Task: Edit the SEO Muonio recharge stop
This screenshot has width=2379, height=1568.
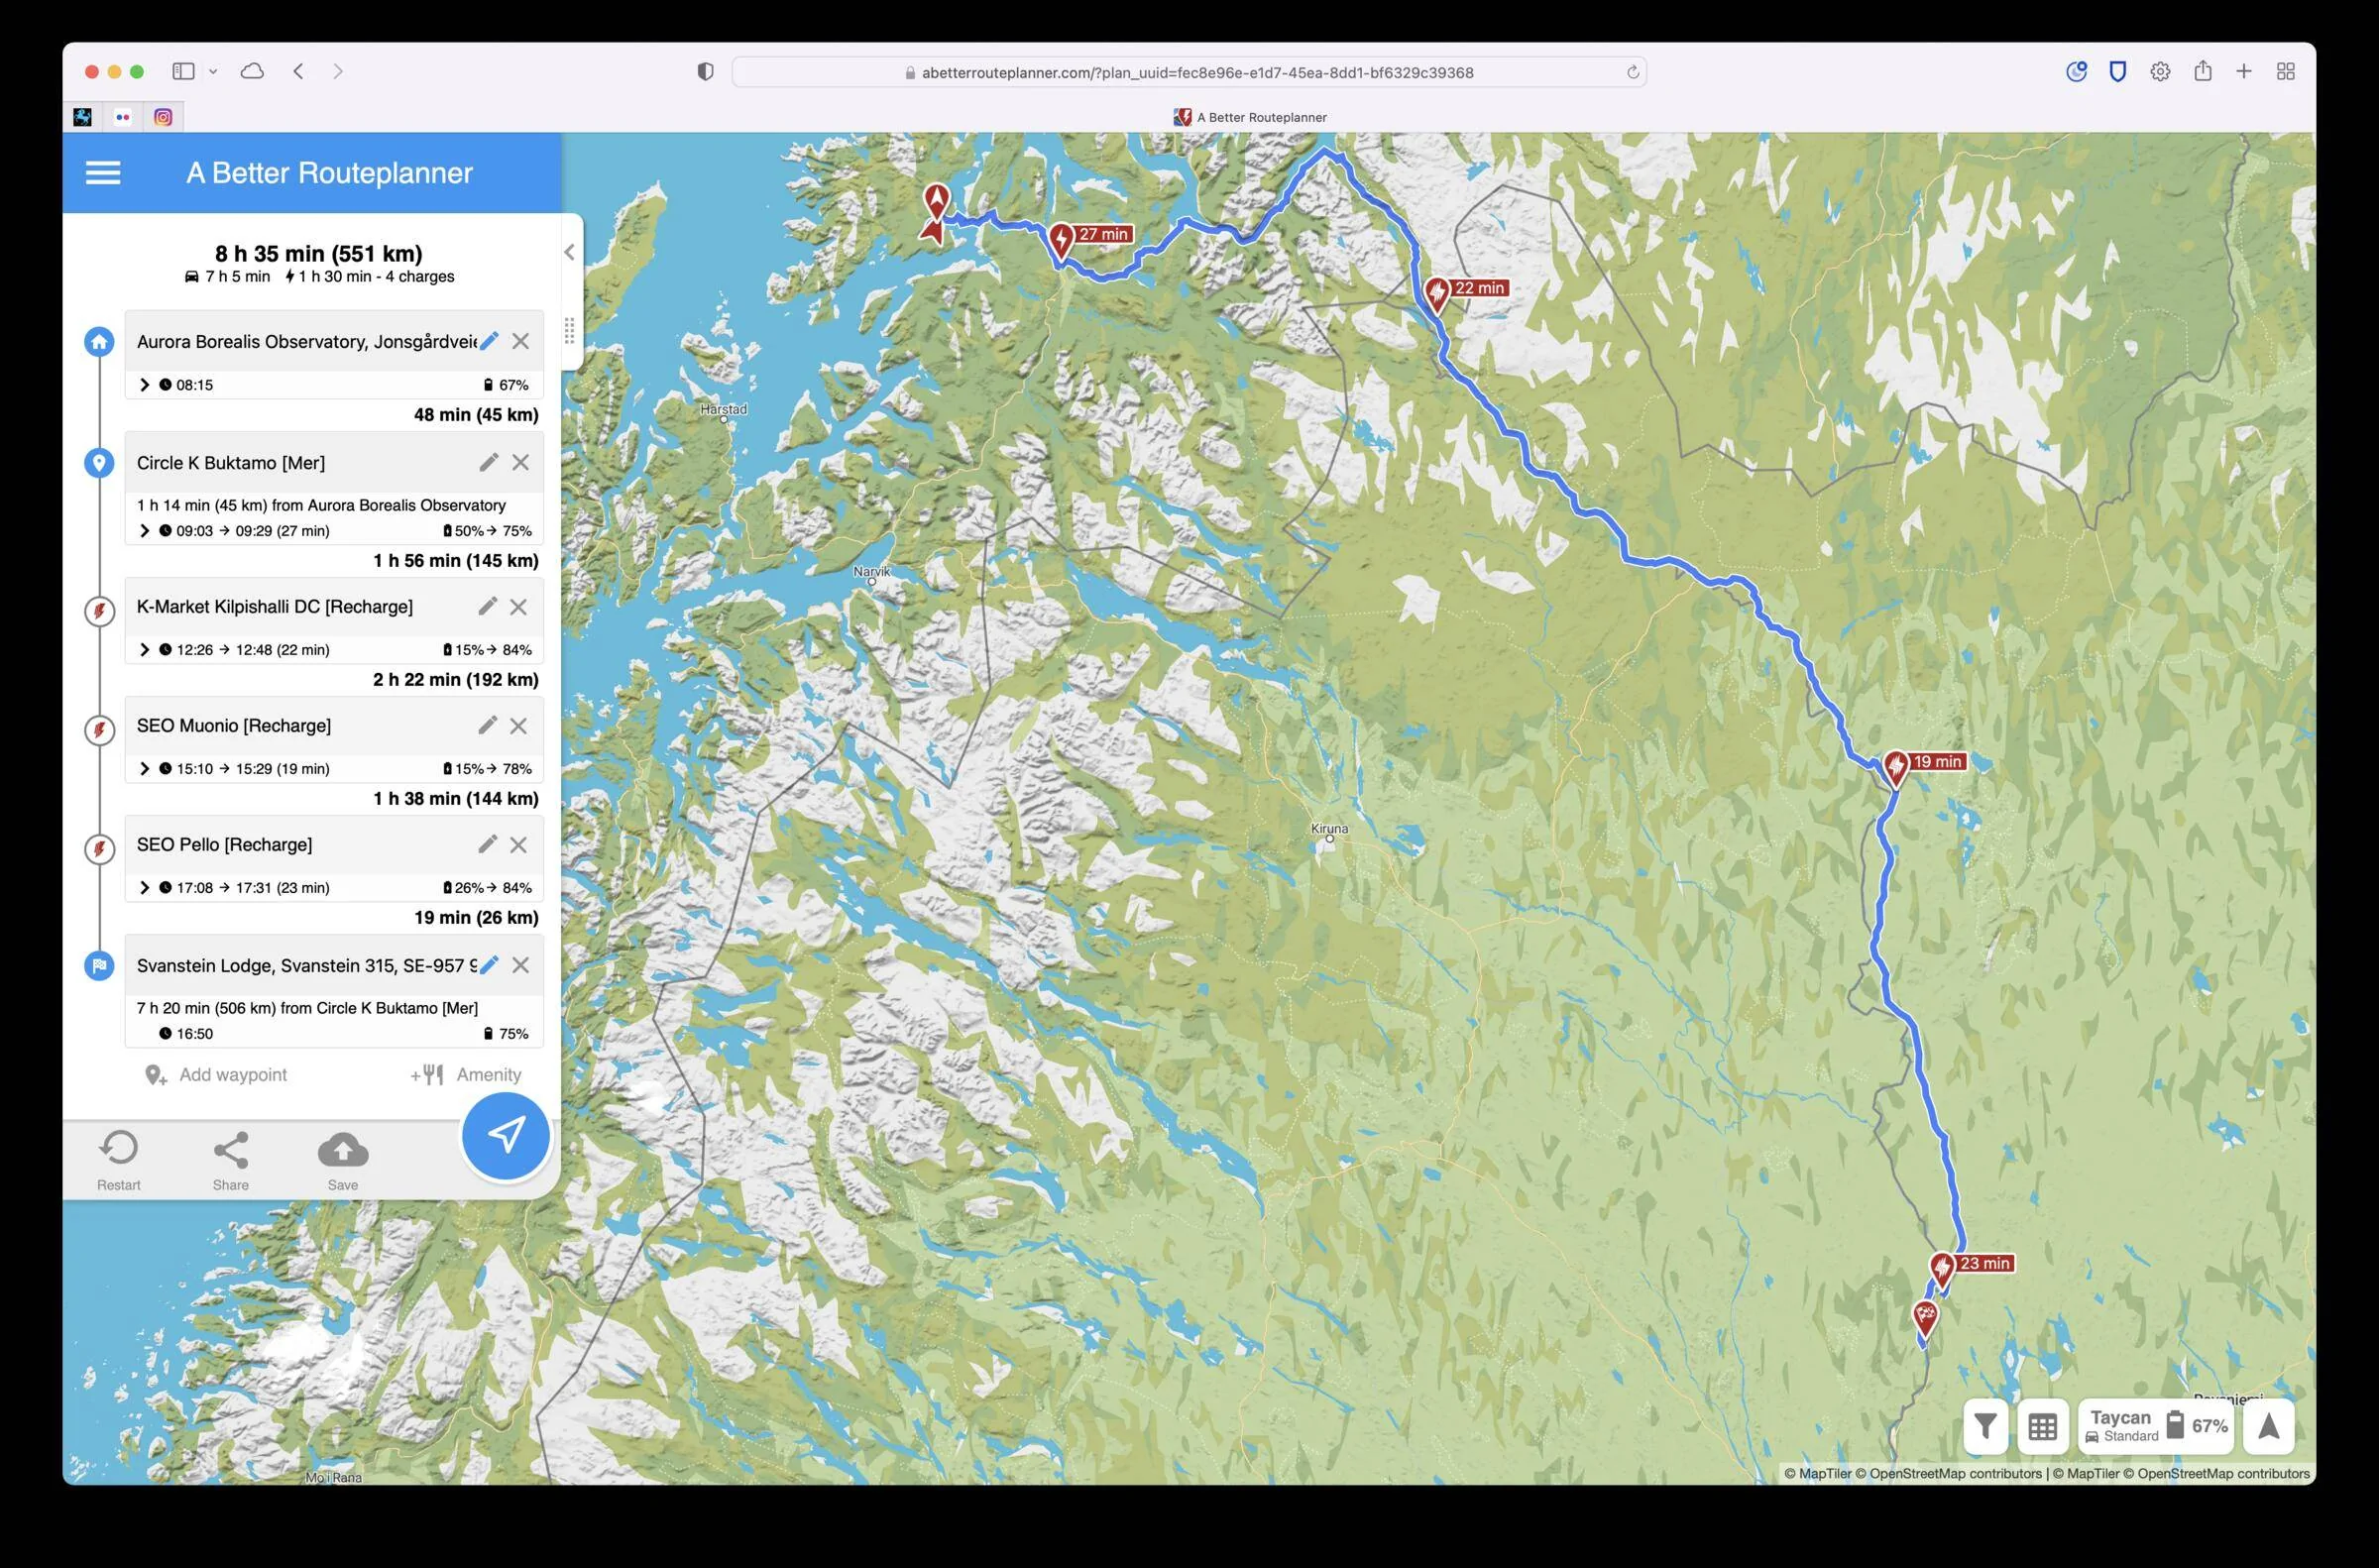Action: tap(487, 726)
